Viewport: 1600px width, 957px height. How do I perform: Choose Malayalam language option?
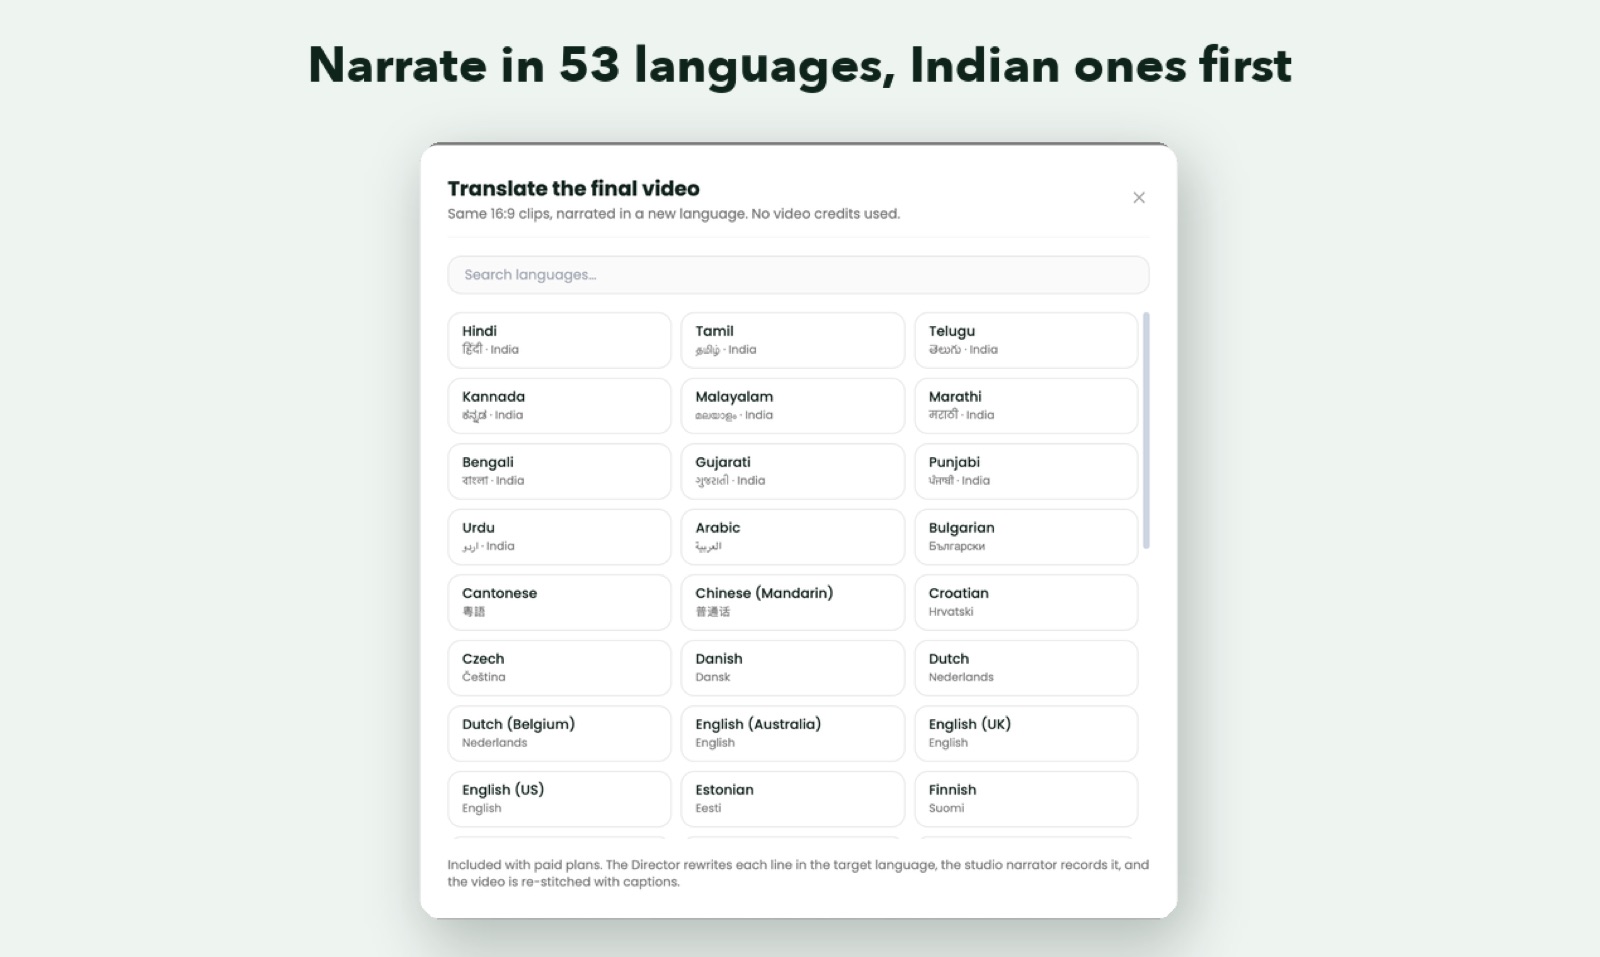tap(792, 405)
